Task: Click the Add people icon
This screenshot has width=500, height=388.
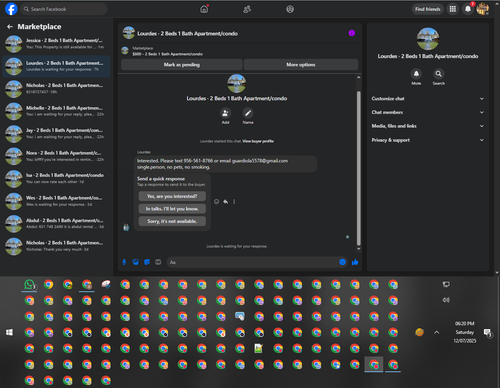Action: 225,113
